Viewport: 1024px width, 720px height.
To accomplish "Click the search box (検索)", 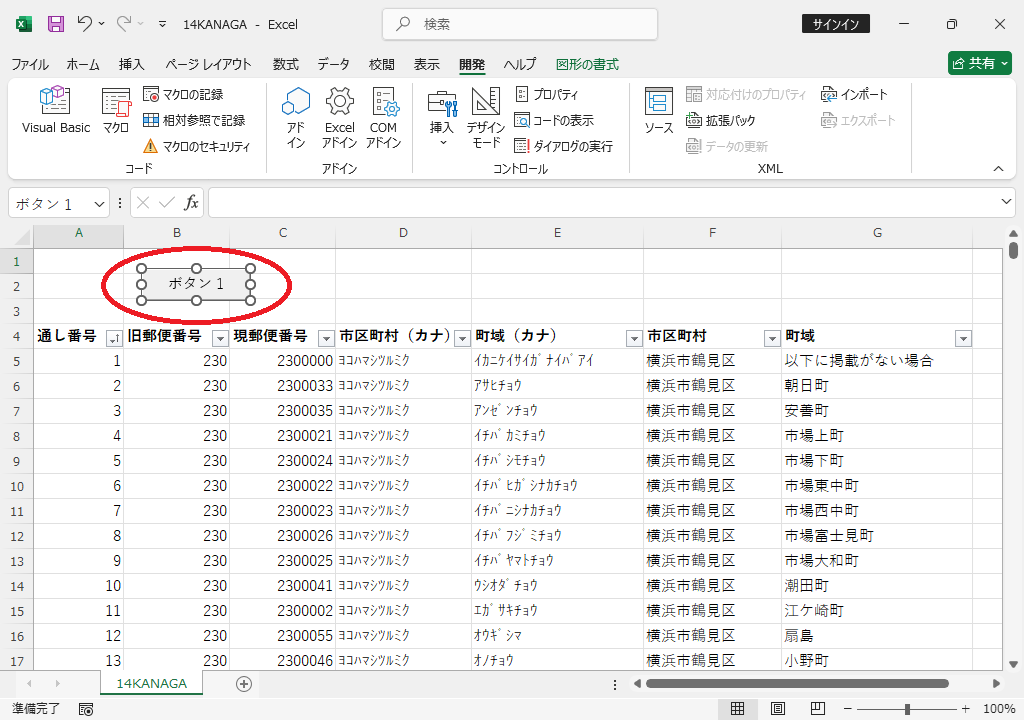I will click(520, 24).
